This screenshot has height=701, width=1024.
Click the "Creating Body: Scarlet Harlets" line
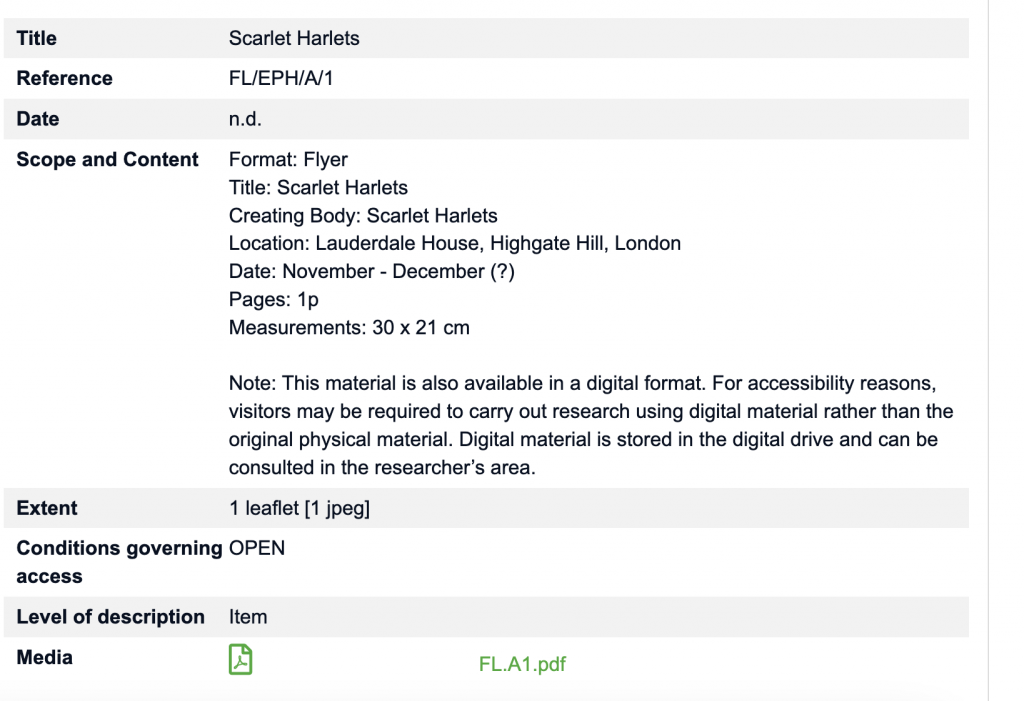(x=363, y=216)
